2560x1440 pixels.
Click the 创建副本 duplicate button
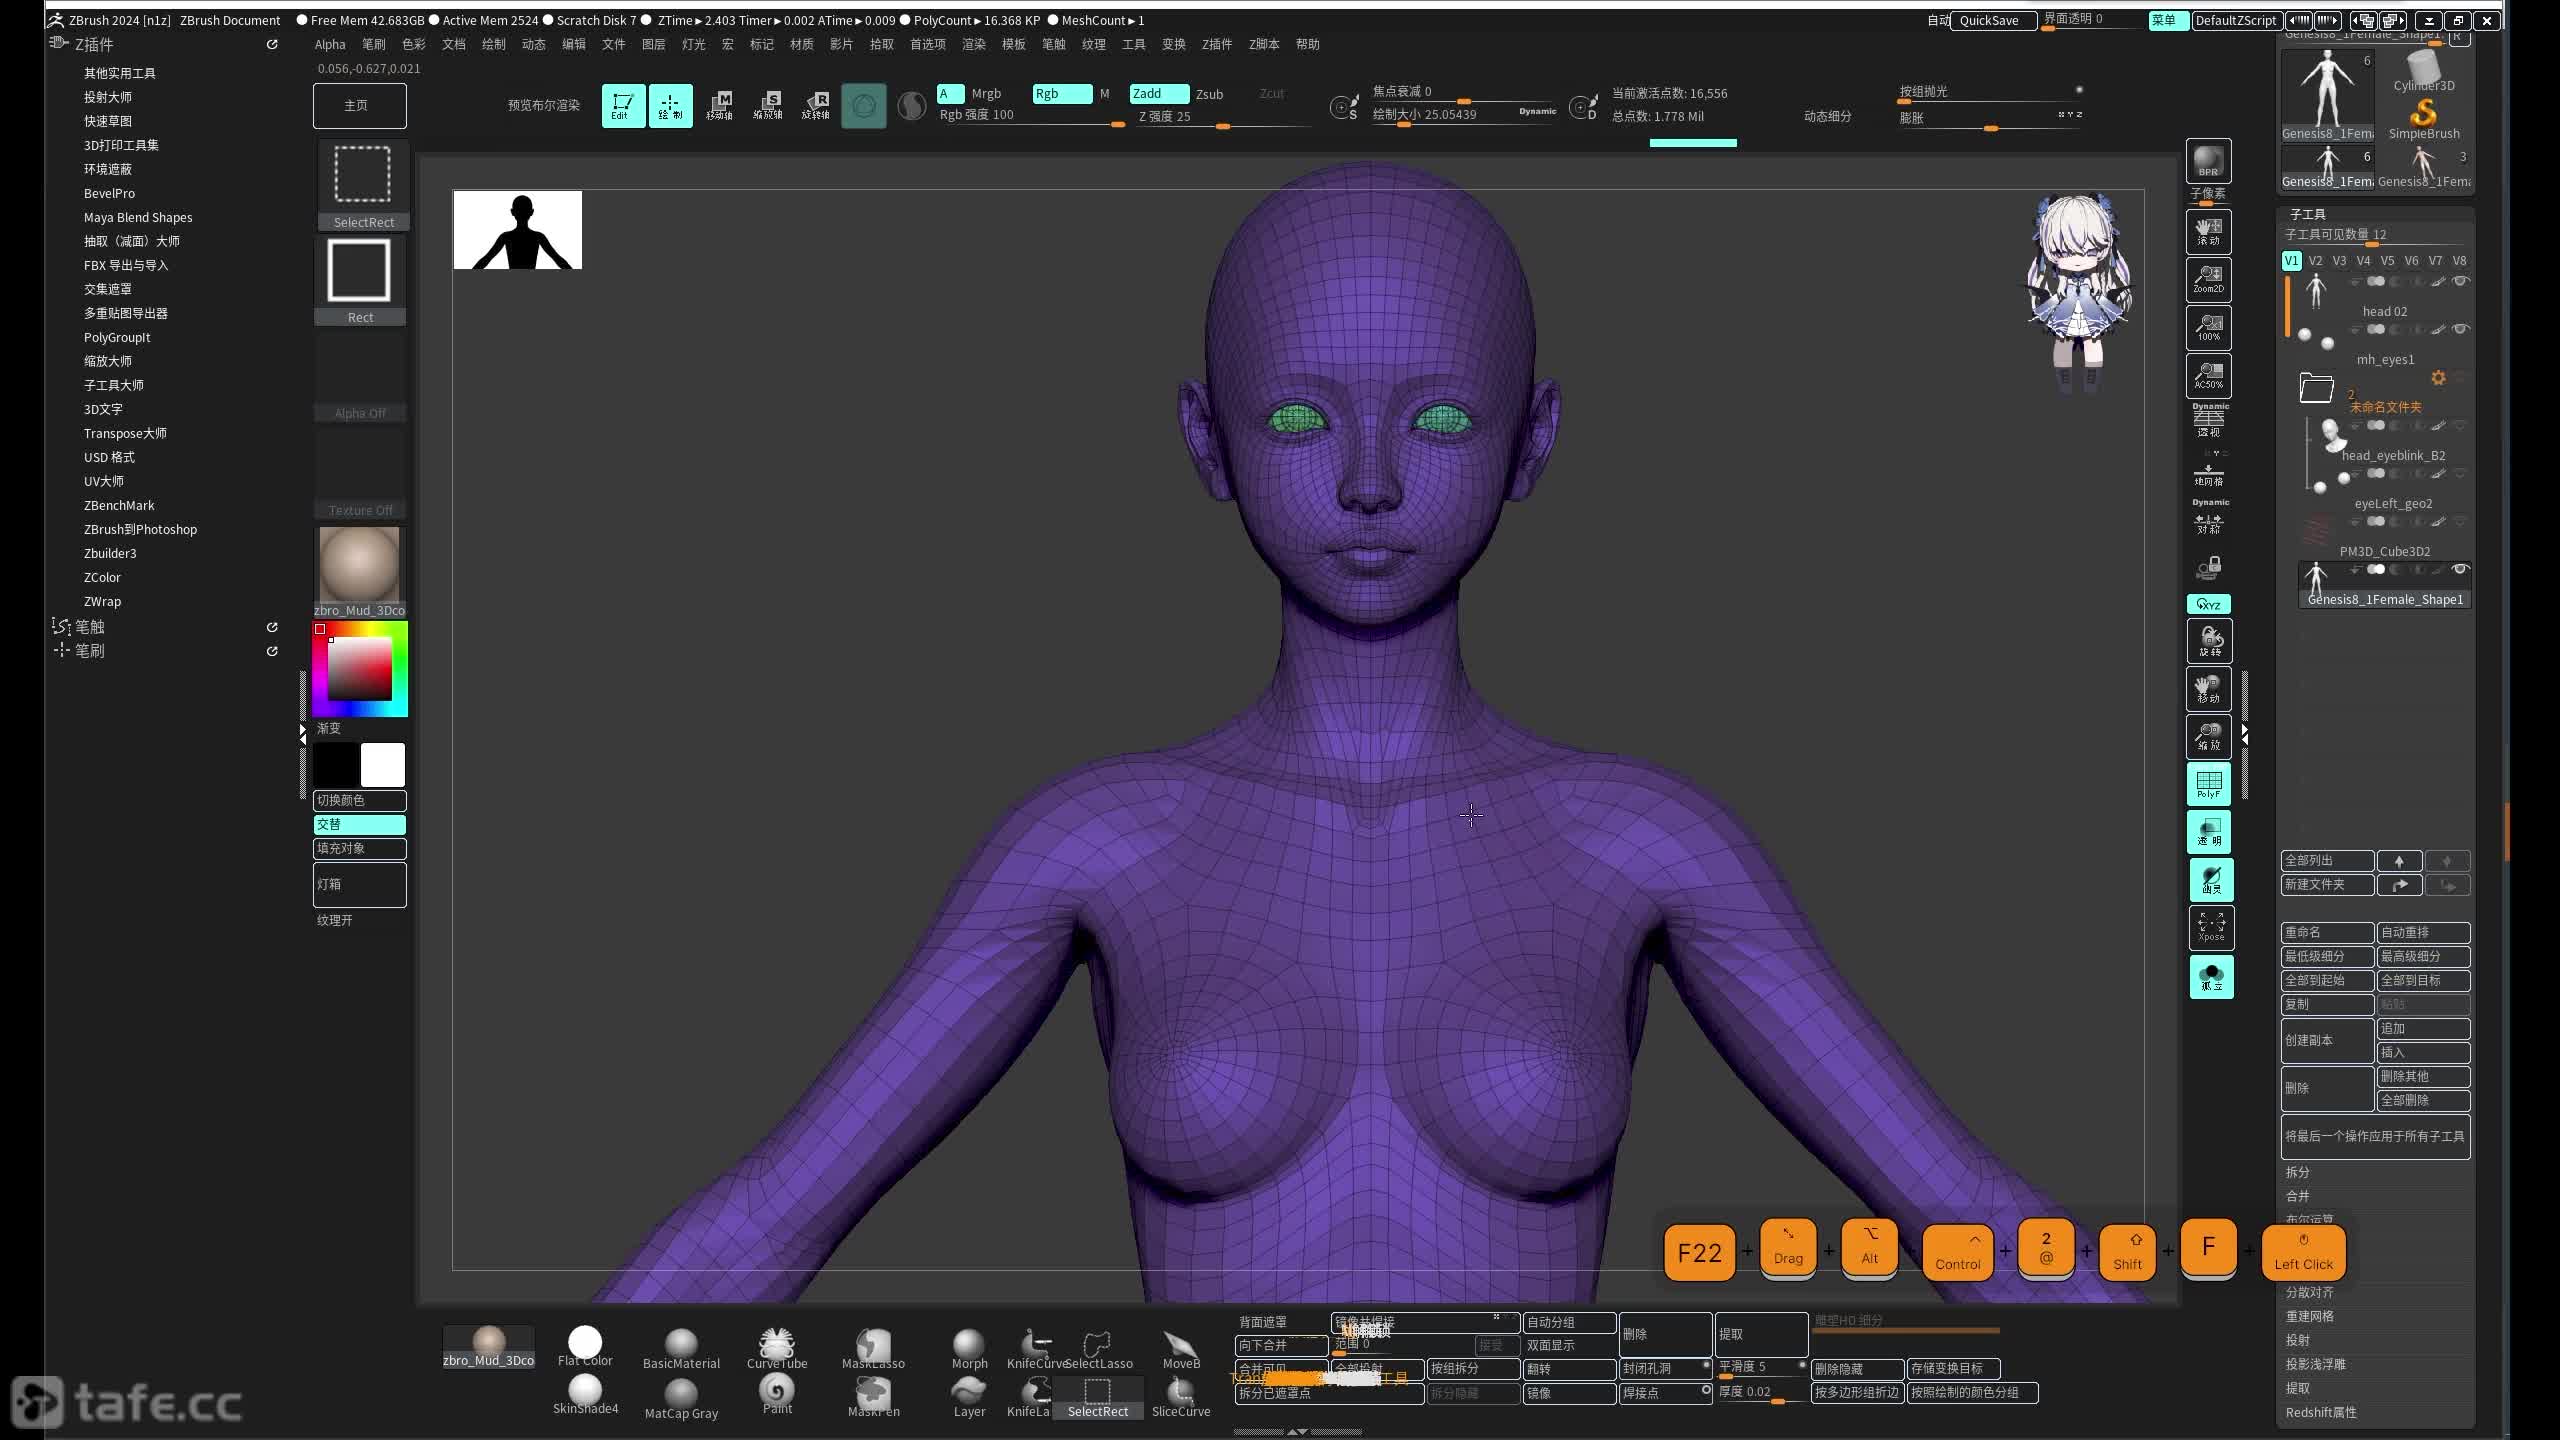point(2327,1040)
